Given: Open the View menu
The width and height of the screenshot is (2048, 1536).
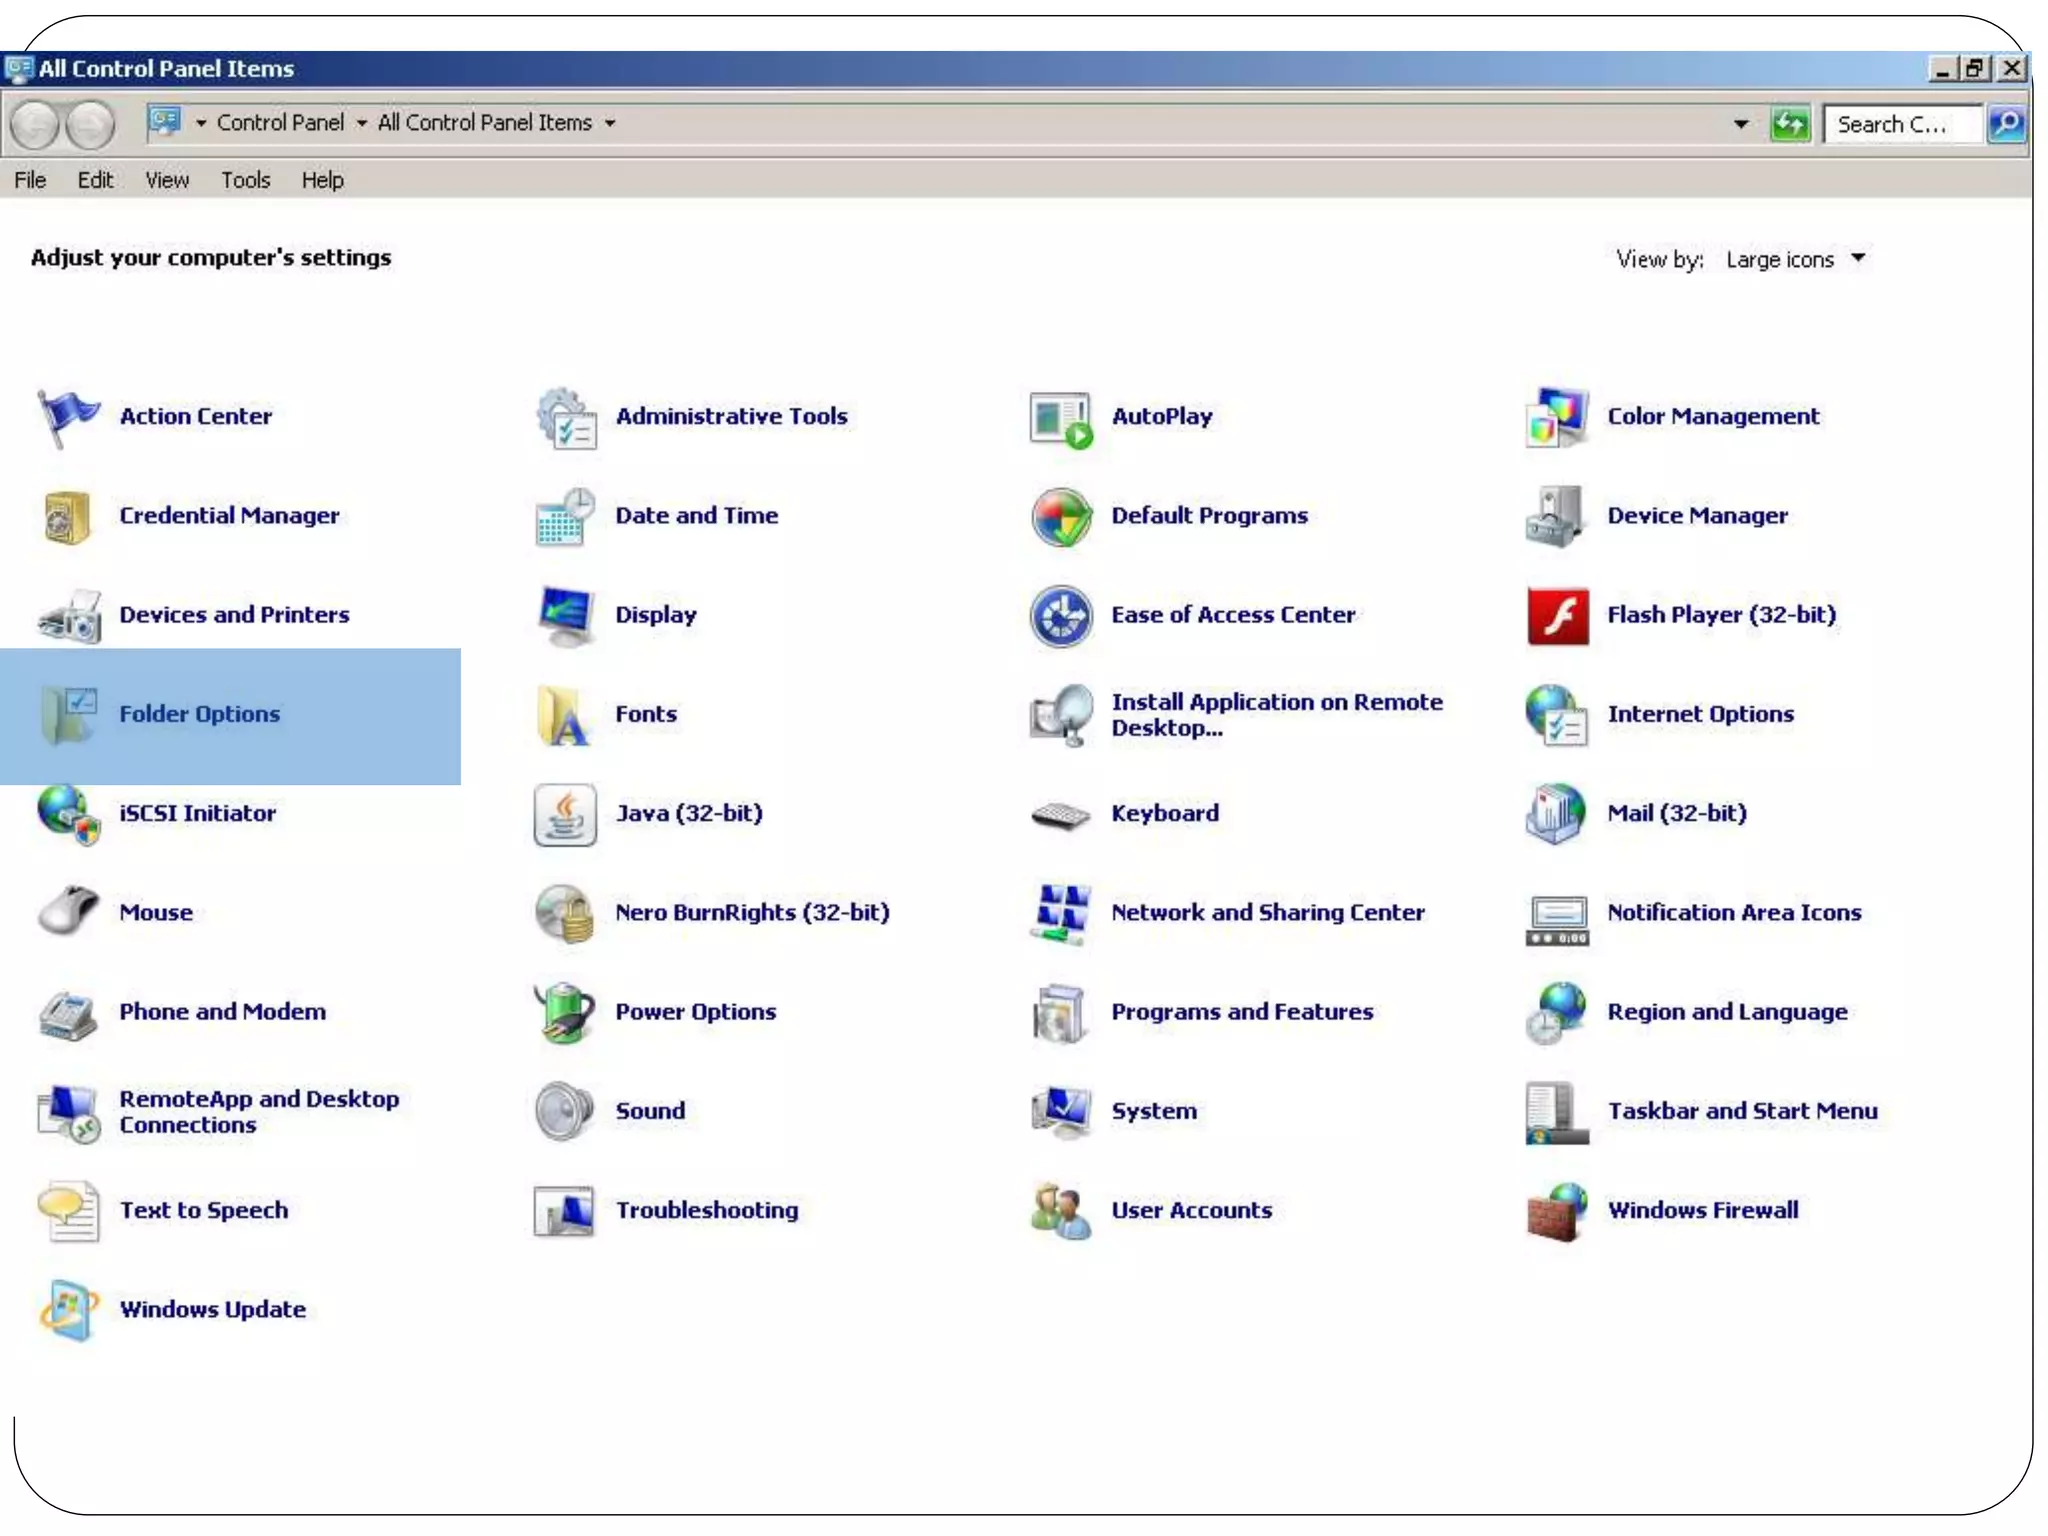Looking at the screenshot, I should coord(166,180).
